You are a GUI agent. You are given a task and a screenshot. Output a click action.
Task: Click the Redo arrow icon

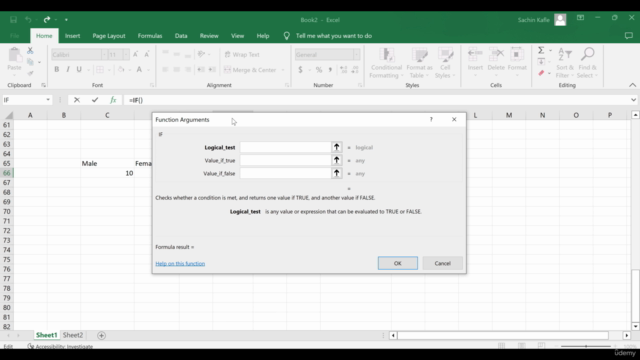47,20
